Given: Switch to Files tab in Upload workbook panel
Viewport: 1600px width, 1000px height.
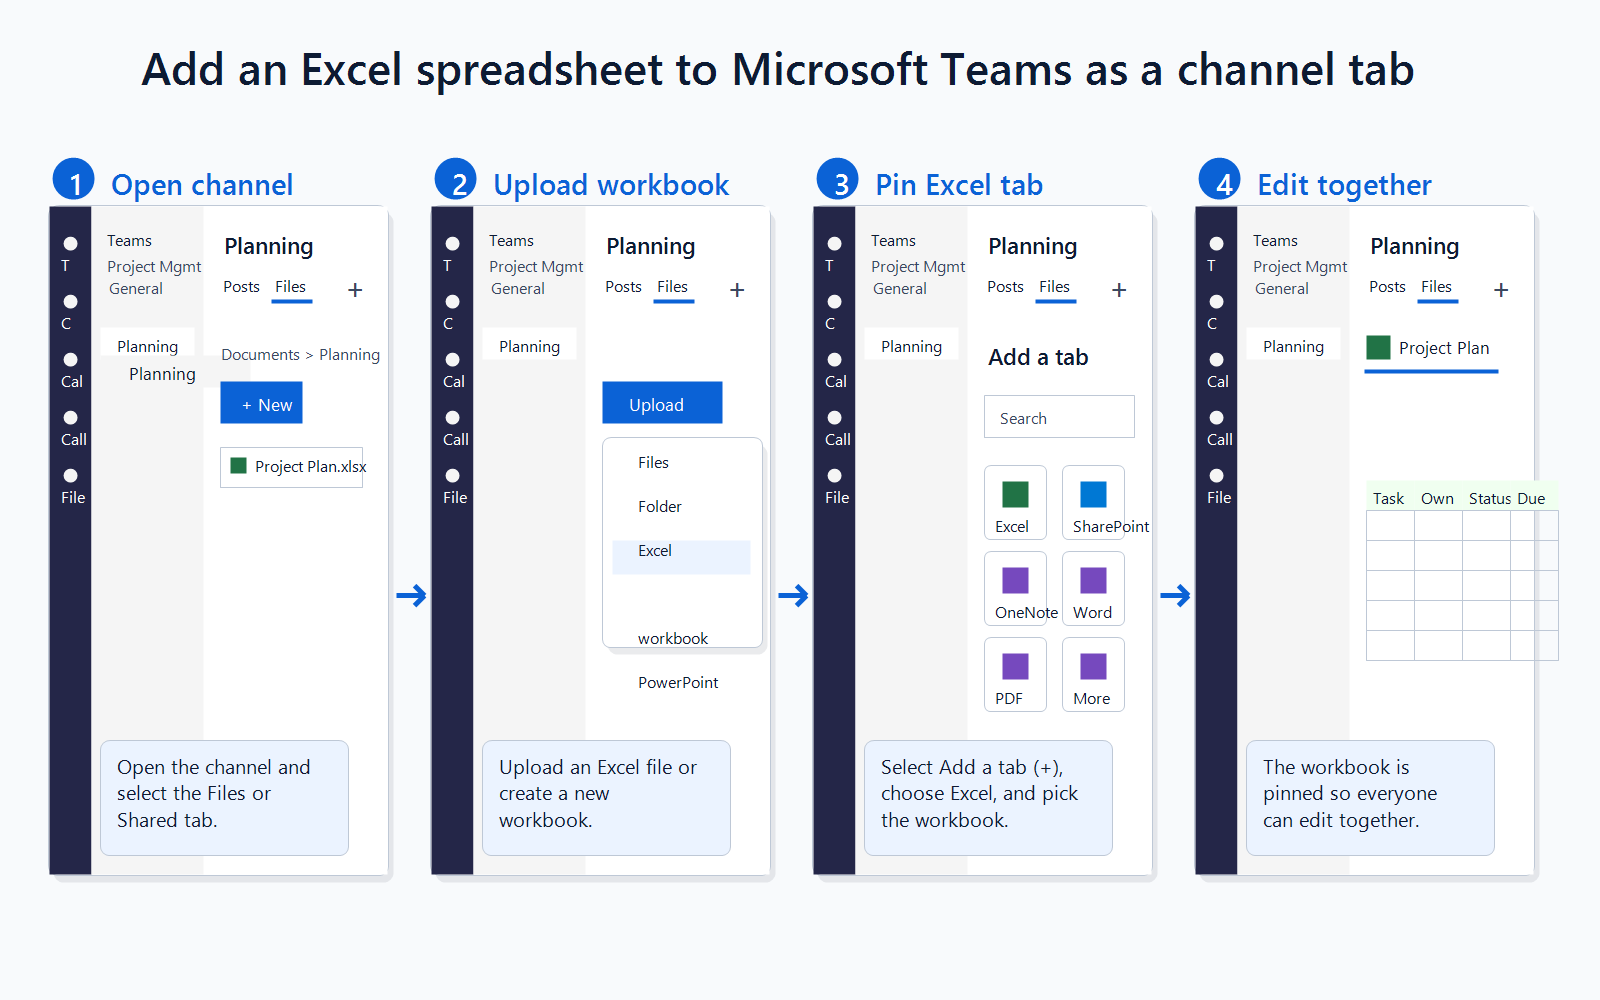Looking at the screenshot, I should (x=673, y=287).
